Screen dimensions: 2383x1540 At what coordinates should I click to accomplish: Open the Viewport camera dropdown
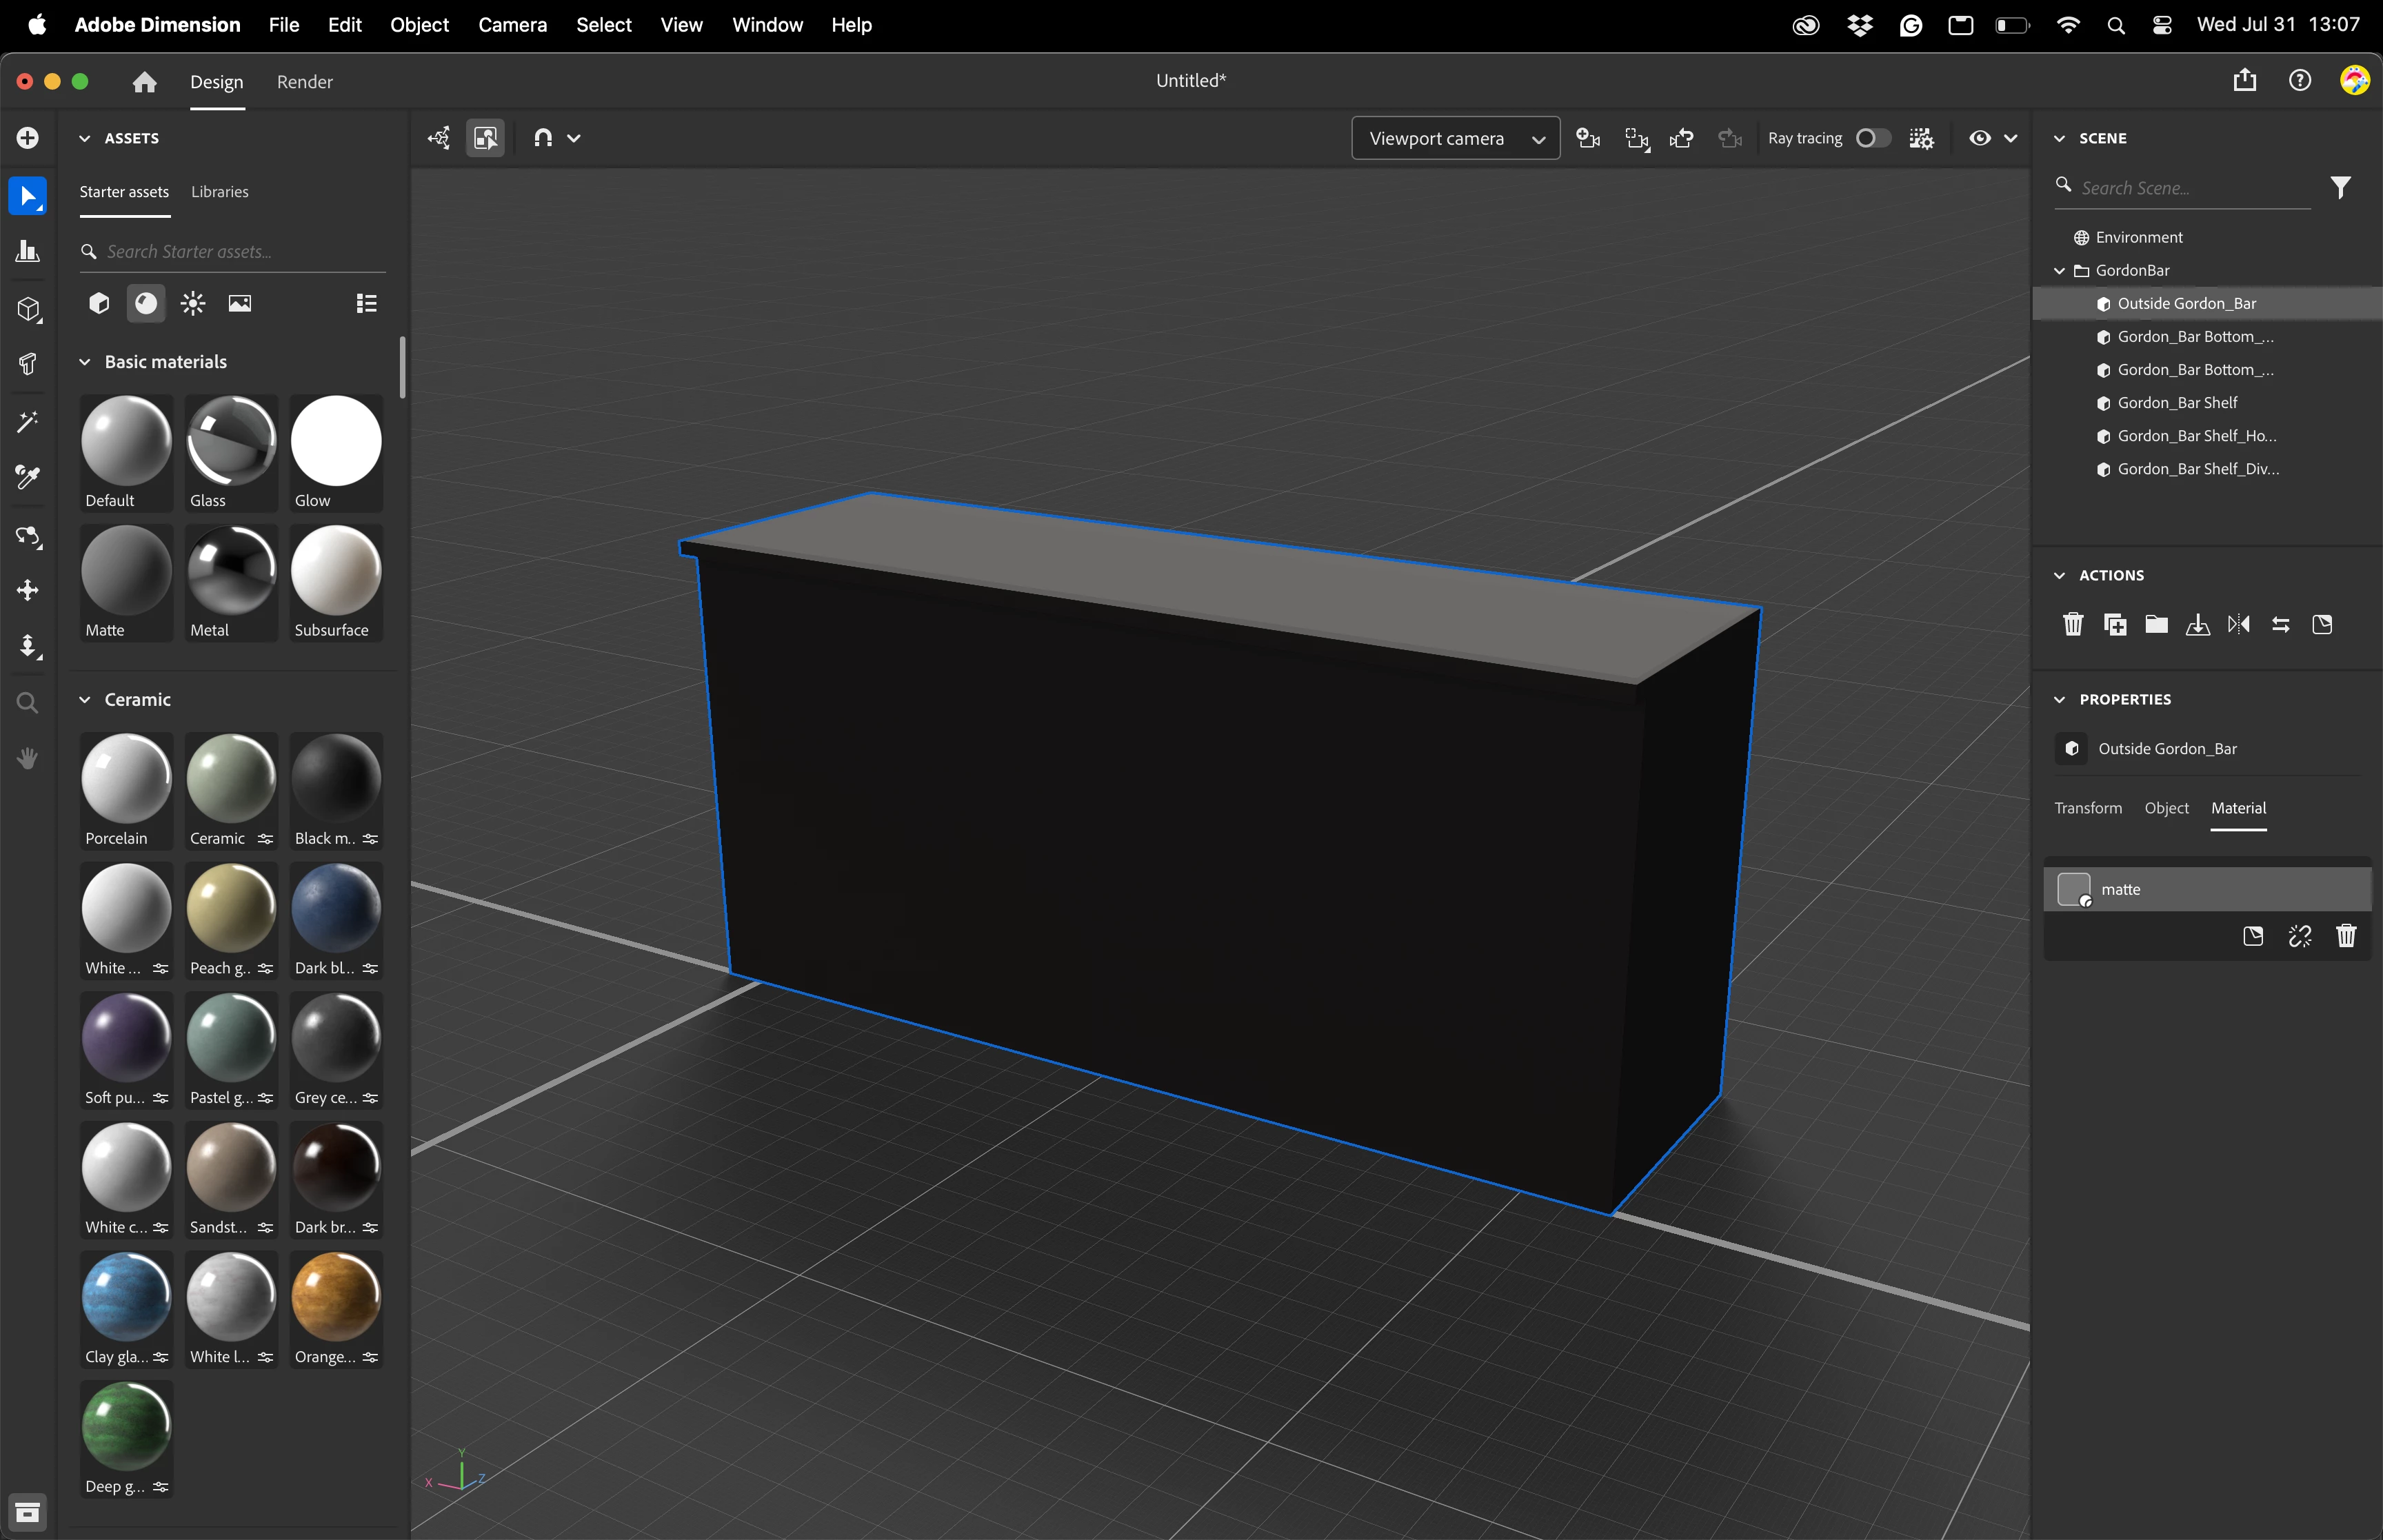pyautogui.click(x=1455, y=138)
